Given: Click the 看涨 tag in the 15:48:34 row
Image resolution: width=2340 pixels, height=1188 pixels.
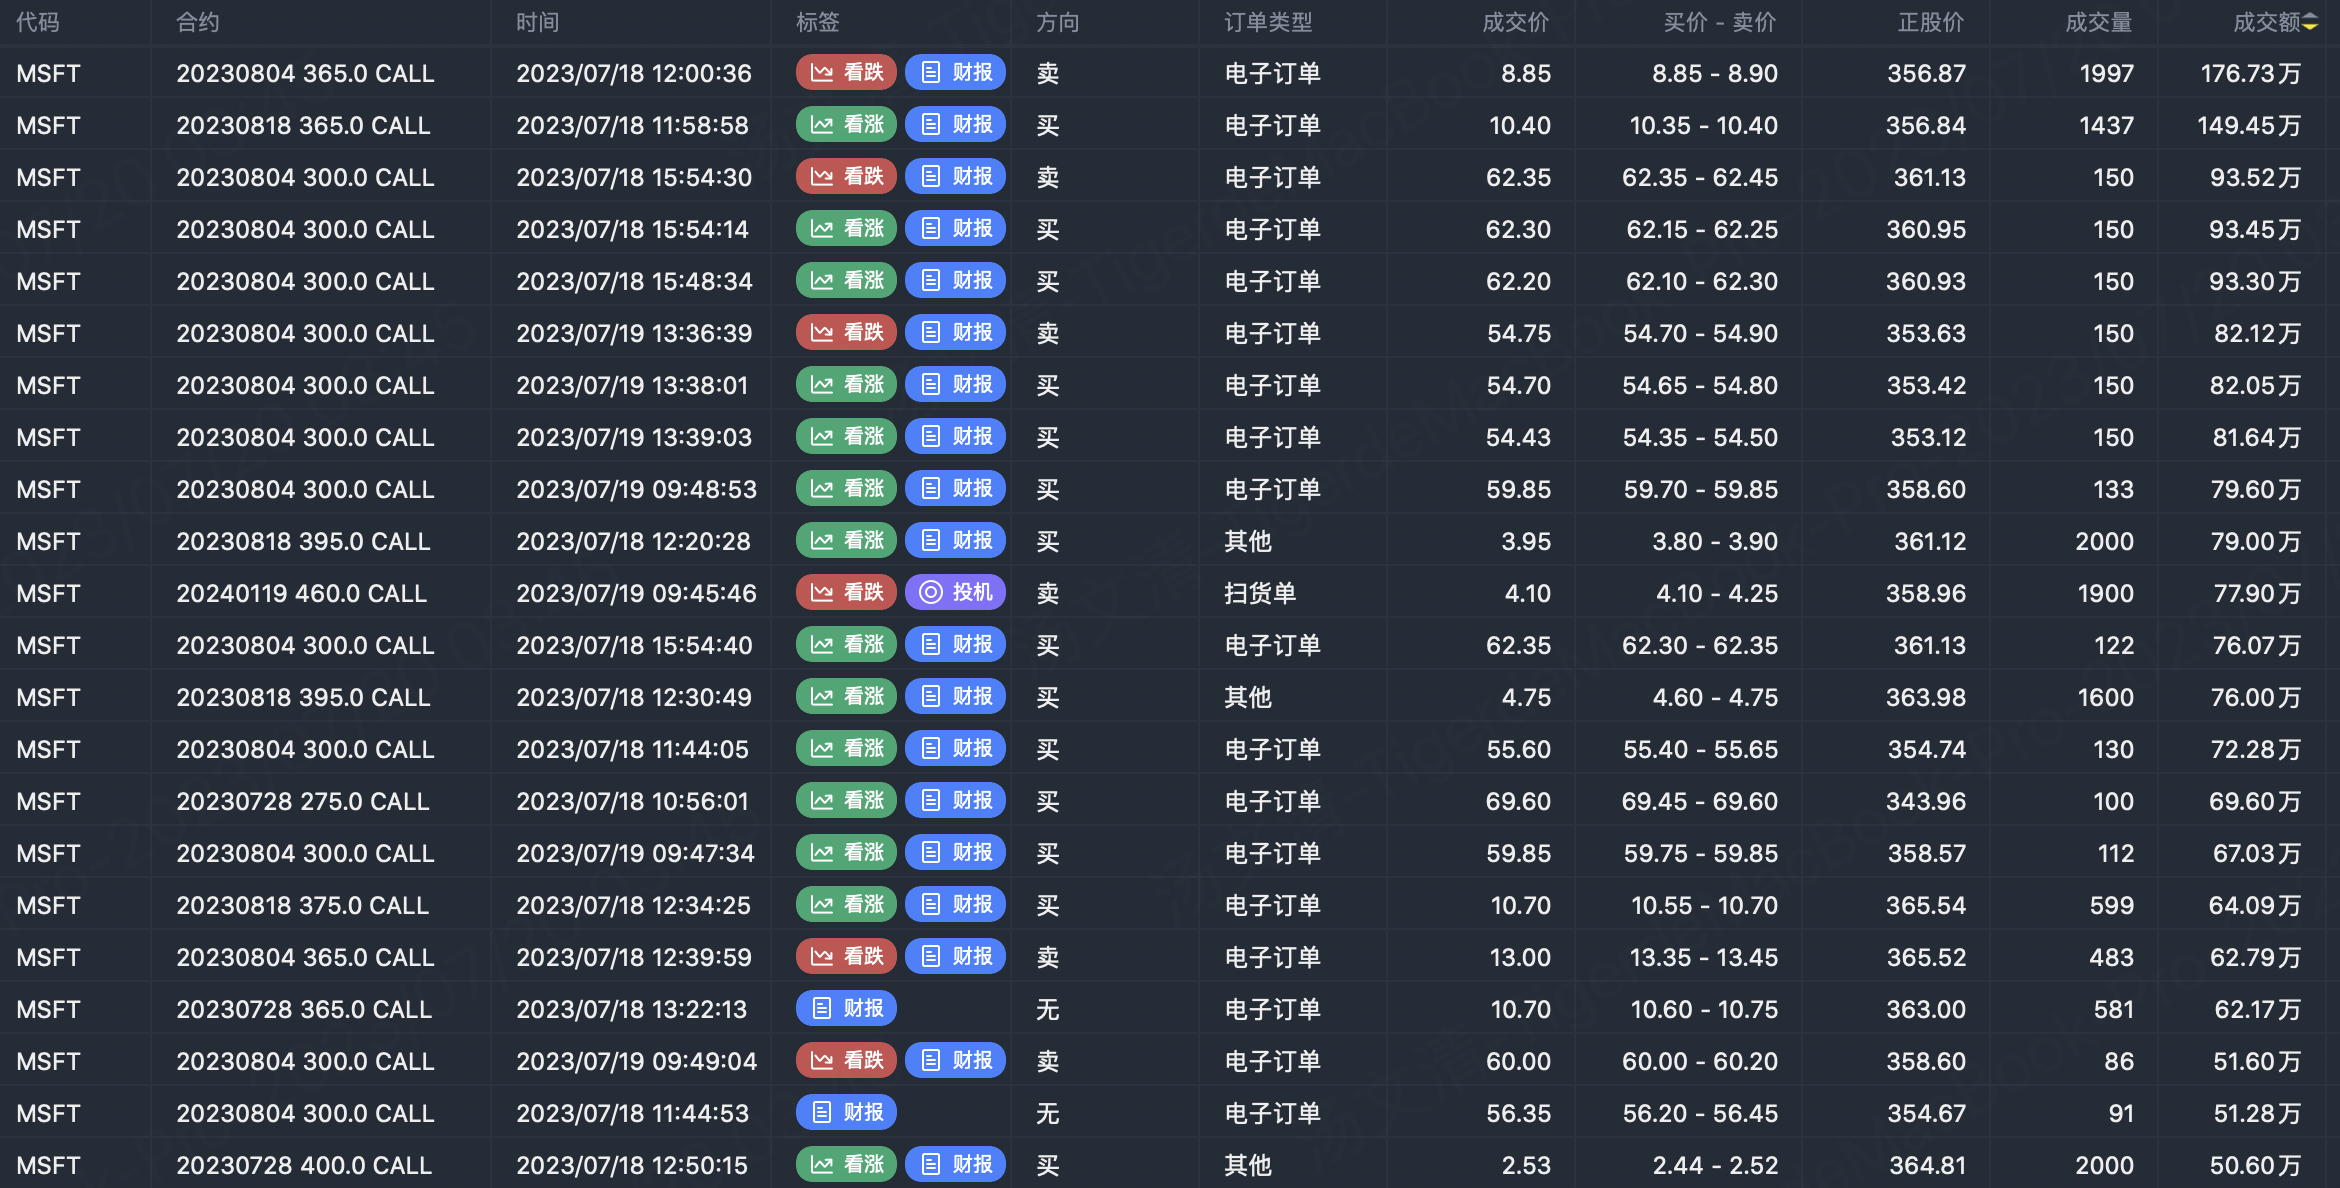Looking at the screenshot, I should [846, 280].
